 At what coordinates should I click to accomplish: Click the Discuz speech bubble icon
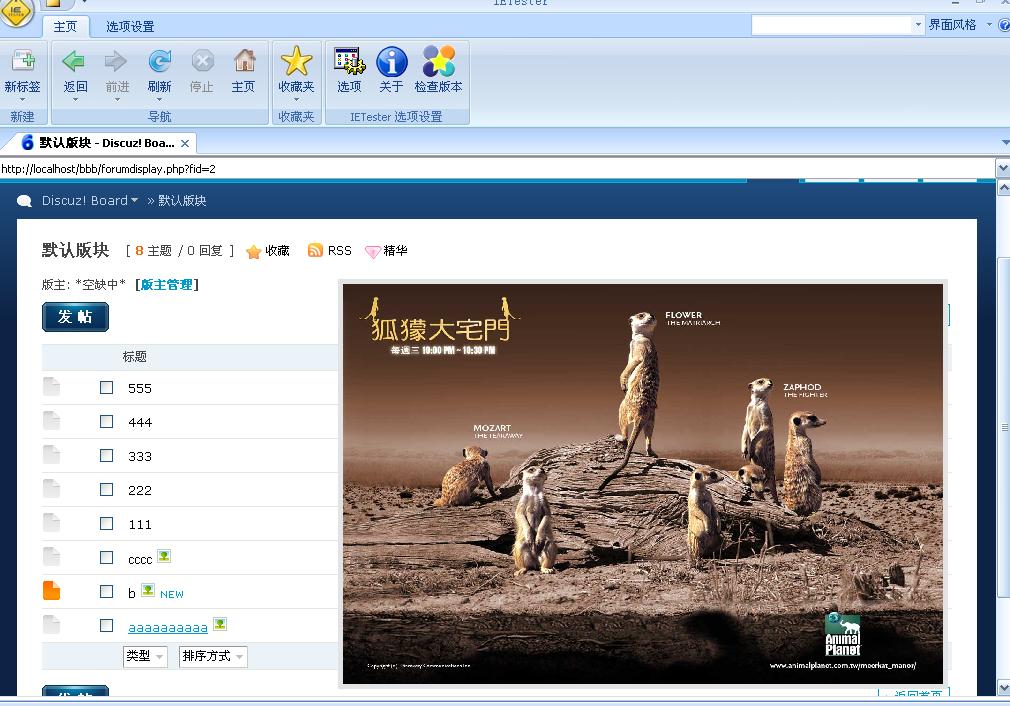point(24,201)
